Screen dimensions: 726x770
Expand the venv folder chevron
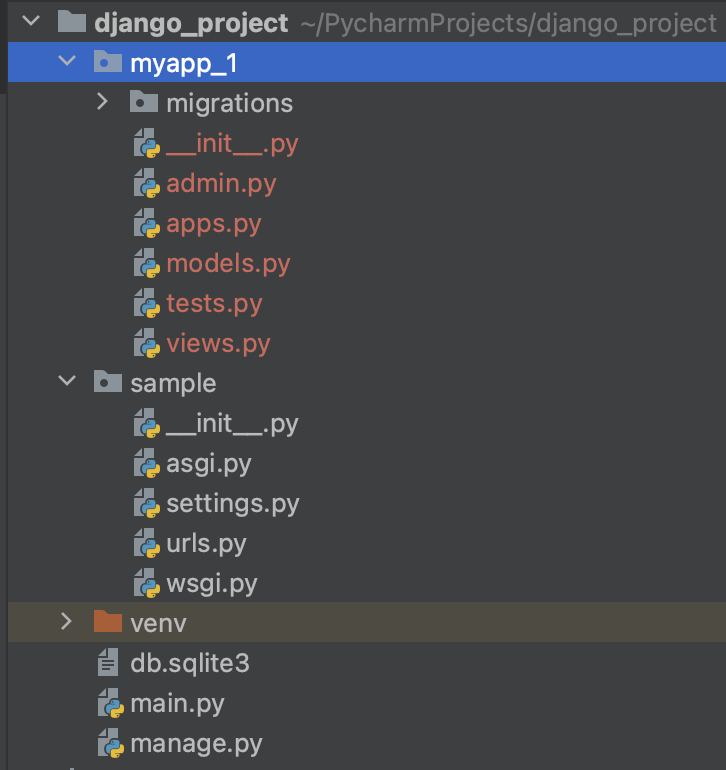point(66,622)
